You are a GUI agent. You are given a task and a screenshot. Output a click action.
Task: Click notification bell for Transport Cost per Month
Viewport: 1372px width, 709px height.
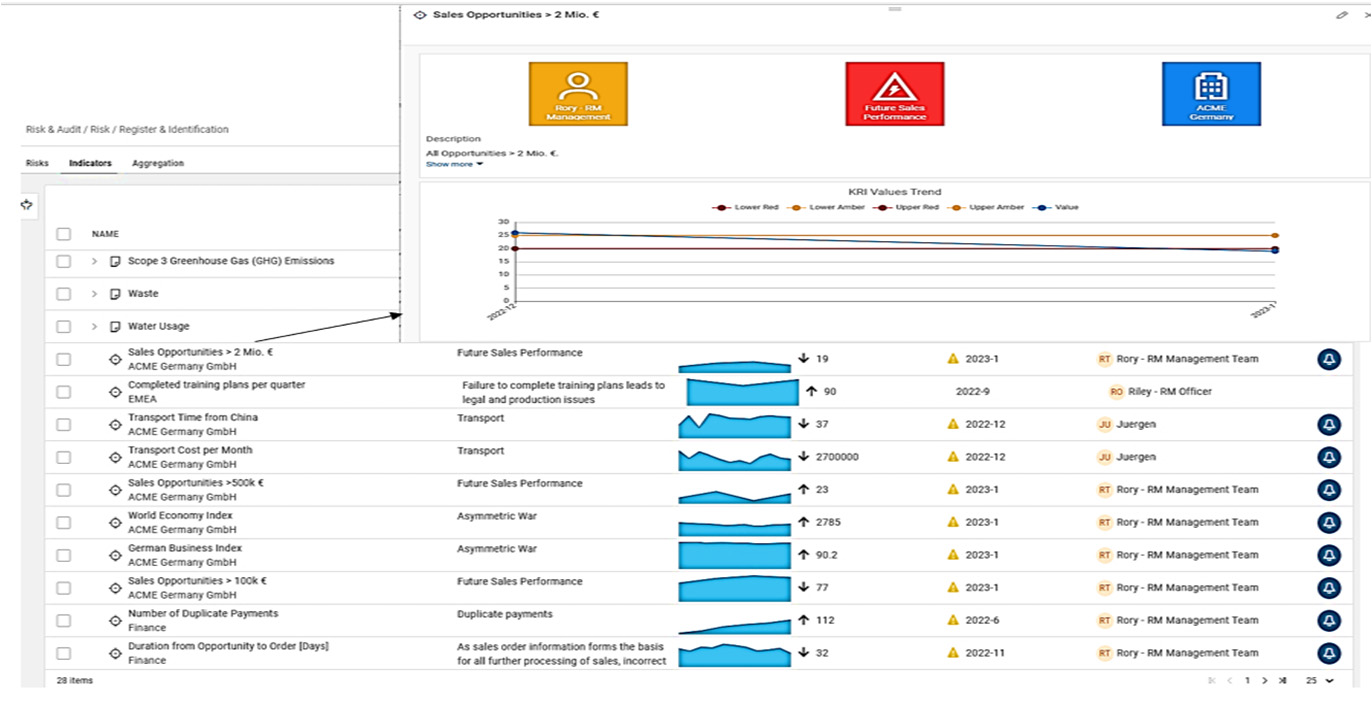1329,457
